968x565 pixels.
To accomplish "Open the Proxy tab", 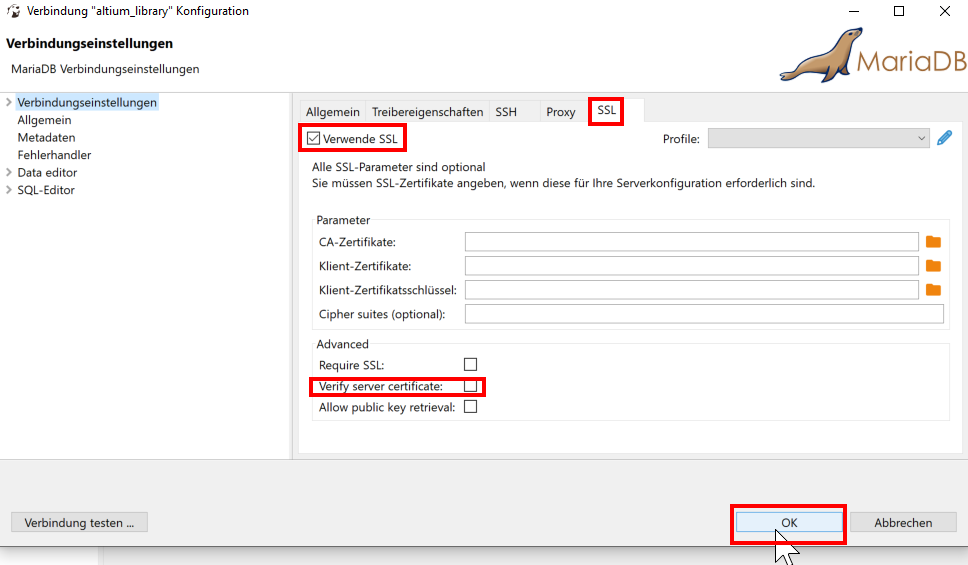I will [x=560, y=112].
